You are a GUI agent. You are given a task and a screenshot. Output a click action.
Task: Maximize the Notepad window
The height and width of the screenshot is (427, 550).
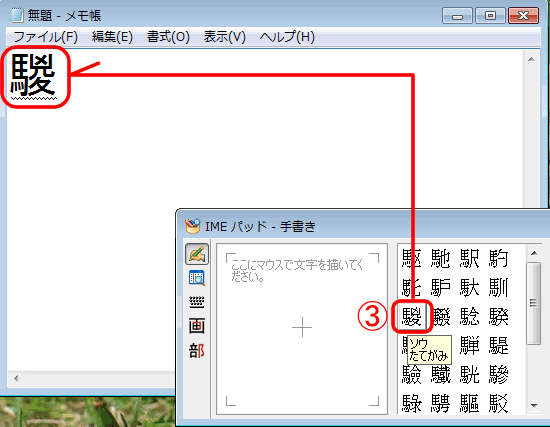(490, 16)
